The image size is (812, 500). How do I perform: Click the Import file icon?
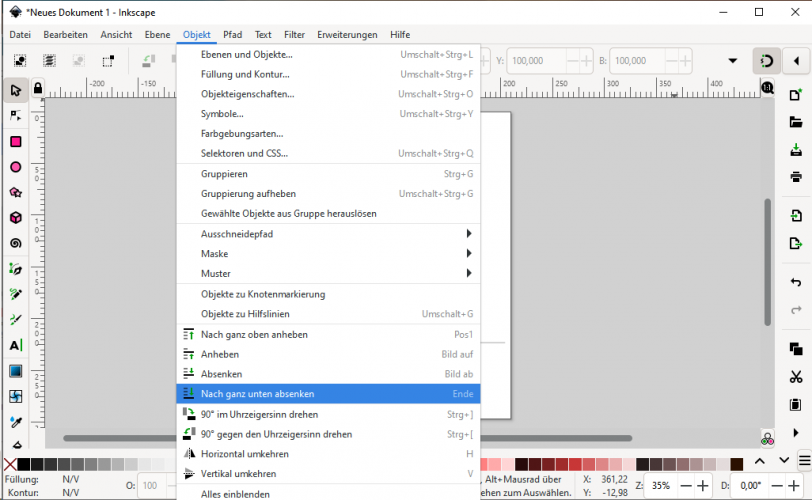coord(796,215)
